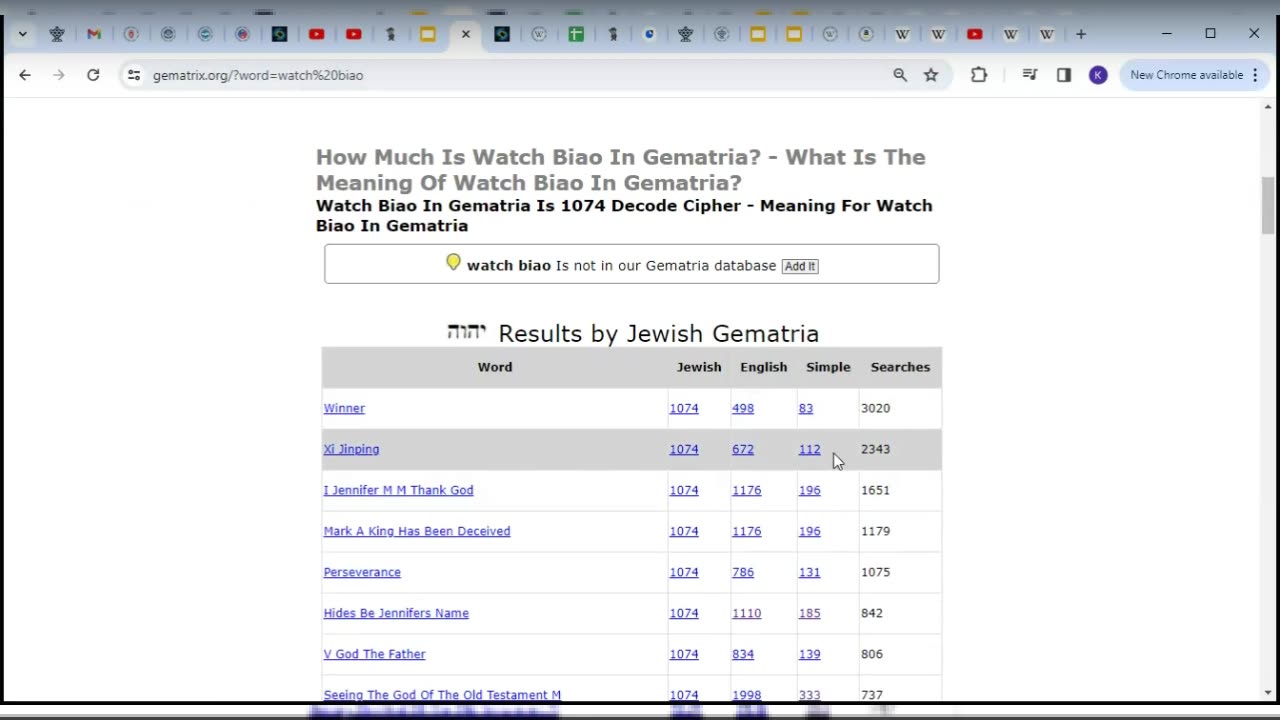Open Hides Be Jennifers Name link
The height and width of the screenshot is (720, 1280).
(396, 613)
